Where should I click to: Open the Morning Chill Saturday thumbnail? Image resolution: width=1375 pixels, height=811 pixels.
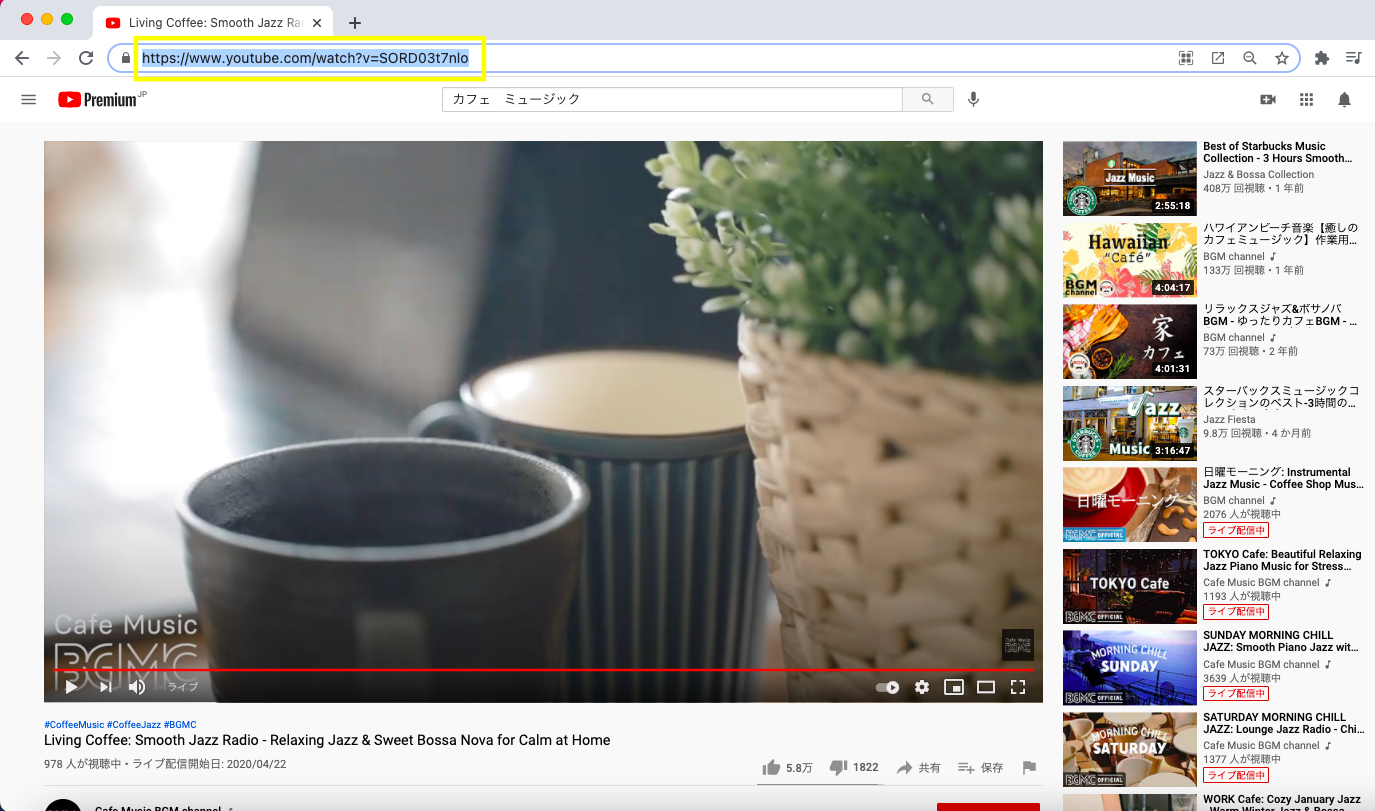pyautogui.click(x=1129, y=750)
